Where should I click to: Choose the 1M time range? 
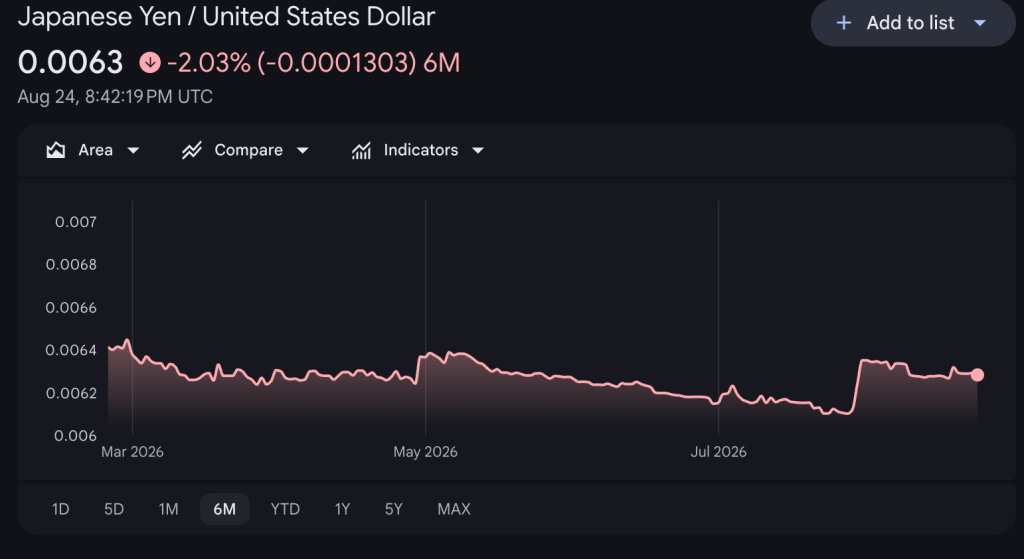pos(168,509)
